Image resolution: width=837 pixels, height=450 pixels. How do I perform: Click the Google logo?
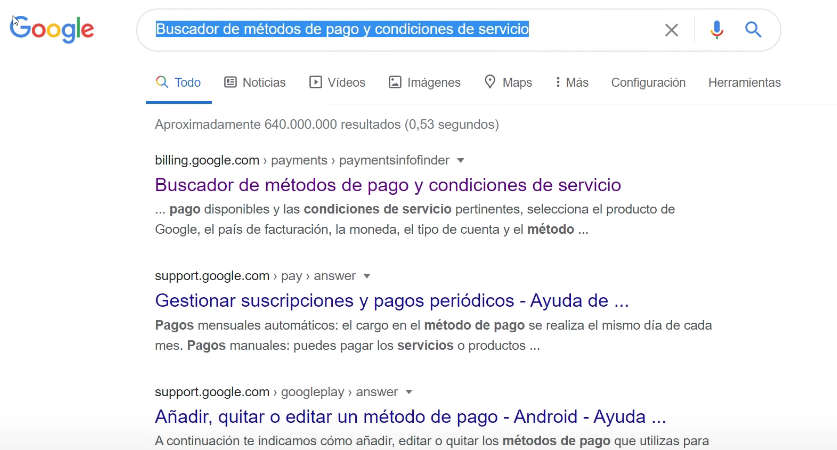click(52, 29)
